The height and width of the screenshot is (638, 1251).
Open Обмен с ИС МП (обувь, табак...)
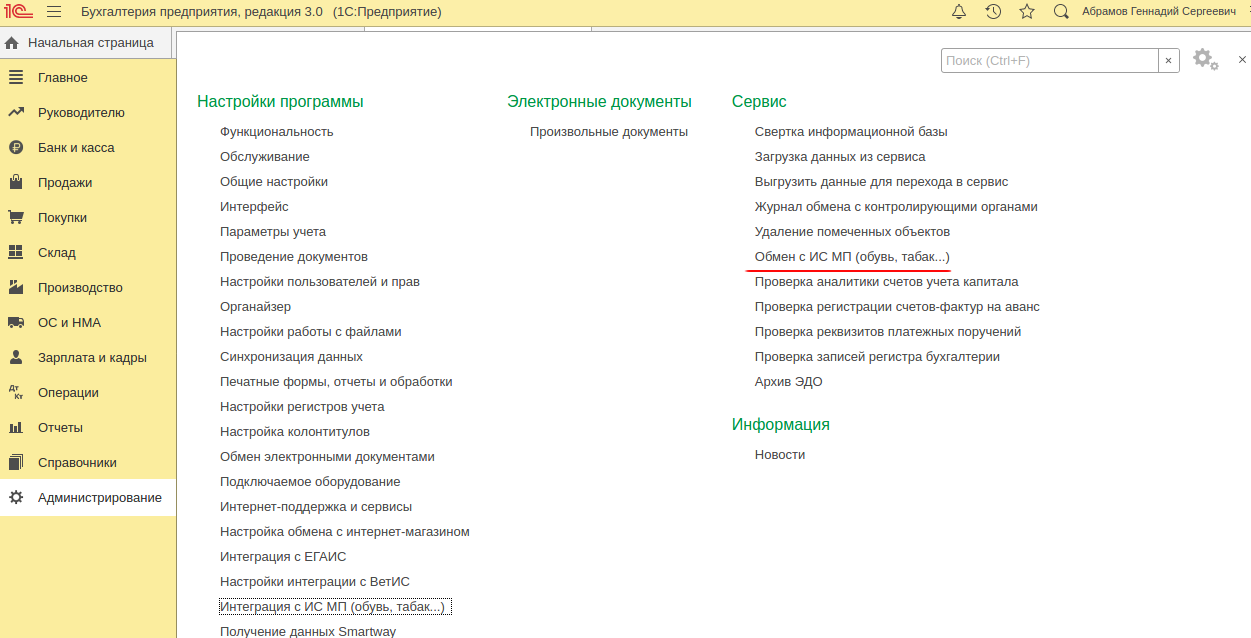(x=852, y=256)
